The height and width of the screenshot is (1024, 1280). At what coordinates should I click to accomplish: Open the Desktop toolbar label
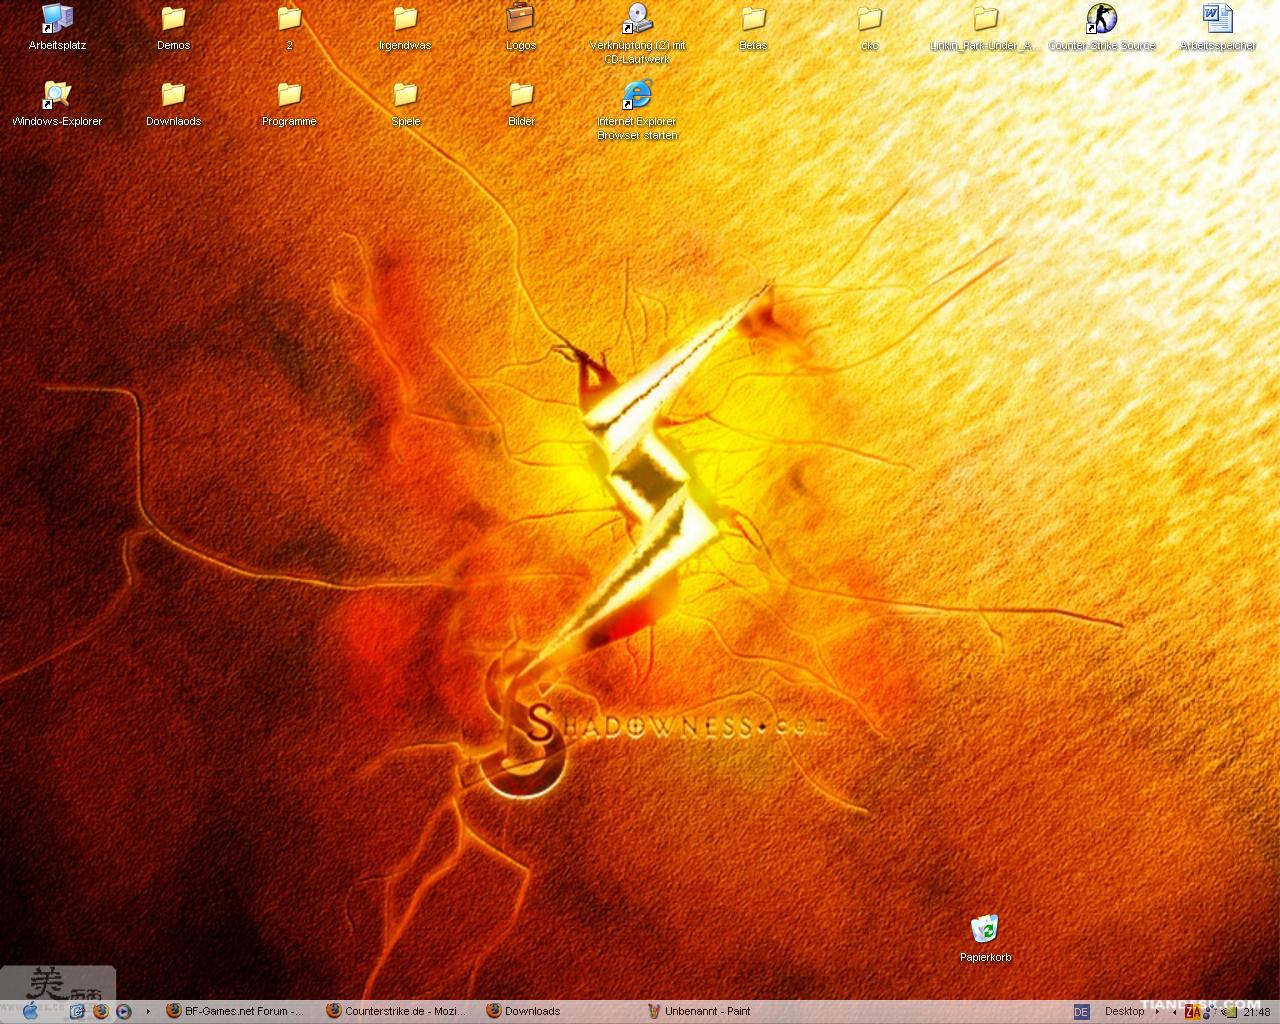click(x=1124, y=1011)
